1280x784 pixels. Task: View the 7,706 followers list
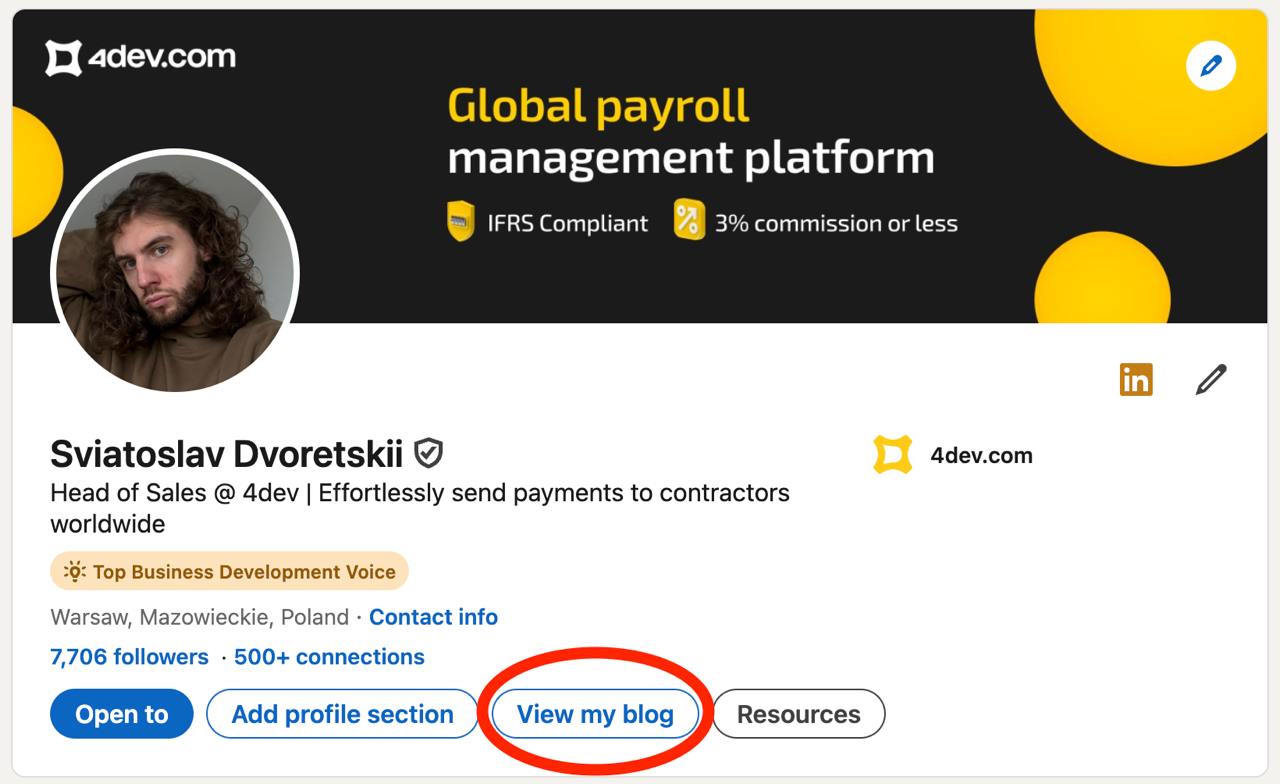tap(129, 657)
